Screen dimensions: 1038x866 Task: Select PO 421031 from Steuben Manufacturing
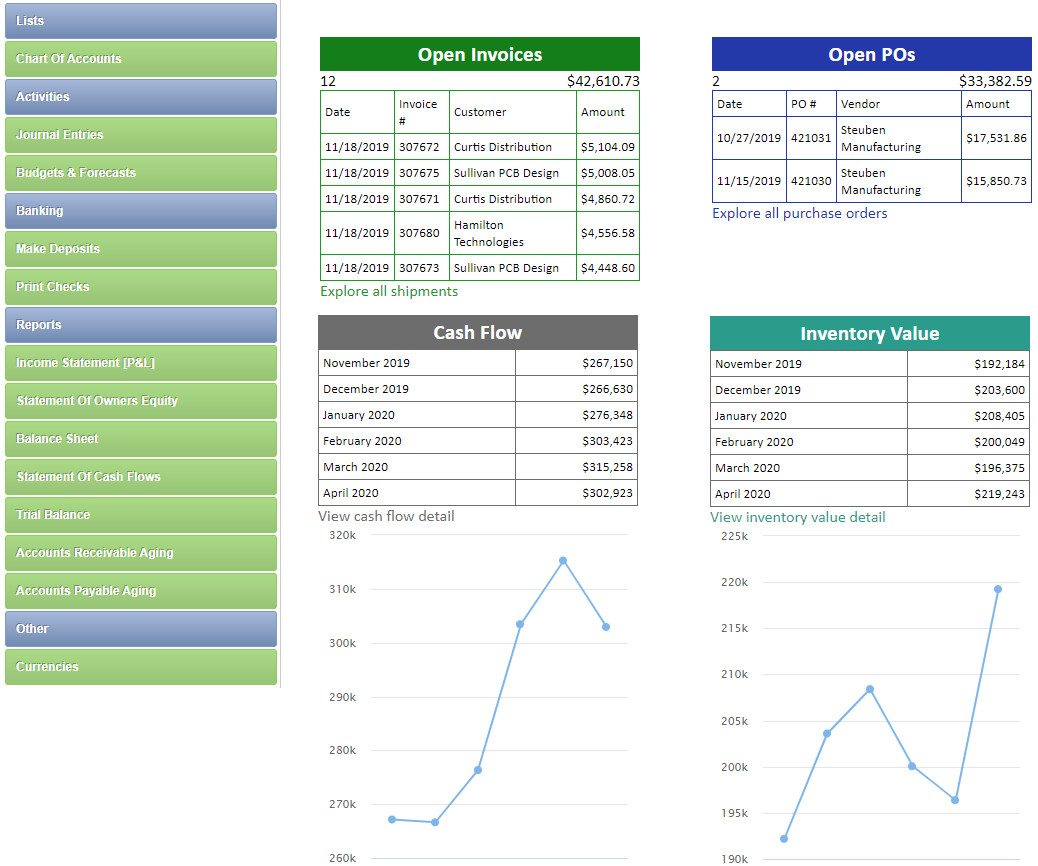(x=870, y=136)
